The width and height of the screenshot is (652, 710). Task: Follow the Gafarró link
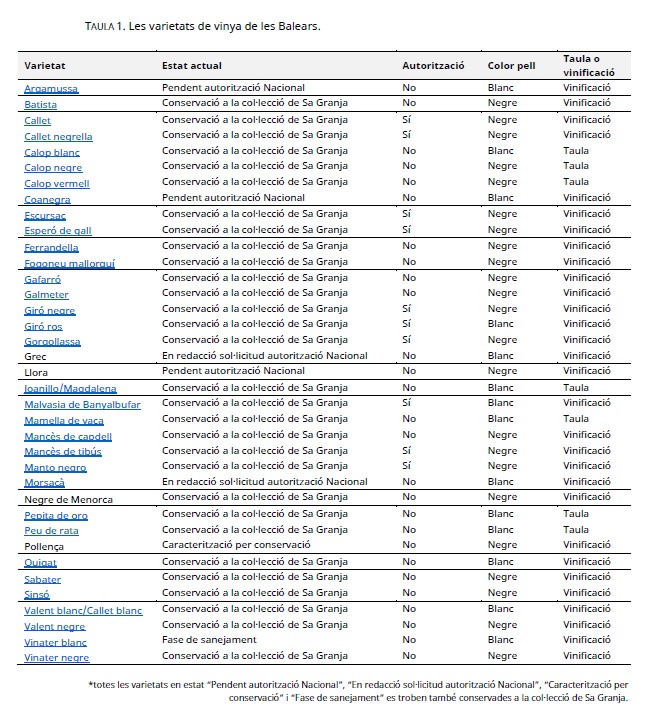[x=43, y=278]
